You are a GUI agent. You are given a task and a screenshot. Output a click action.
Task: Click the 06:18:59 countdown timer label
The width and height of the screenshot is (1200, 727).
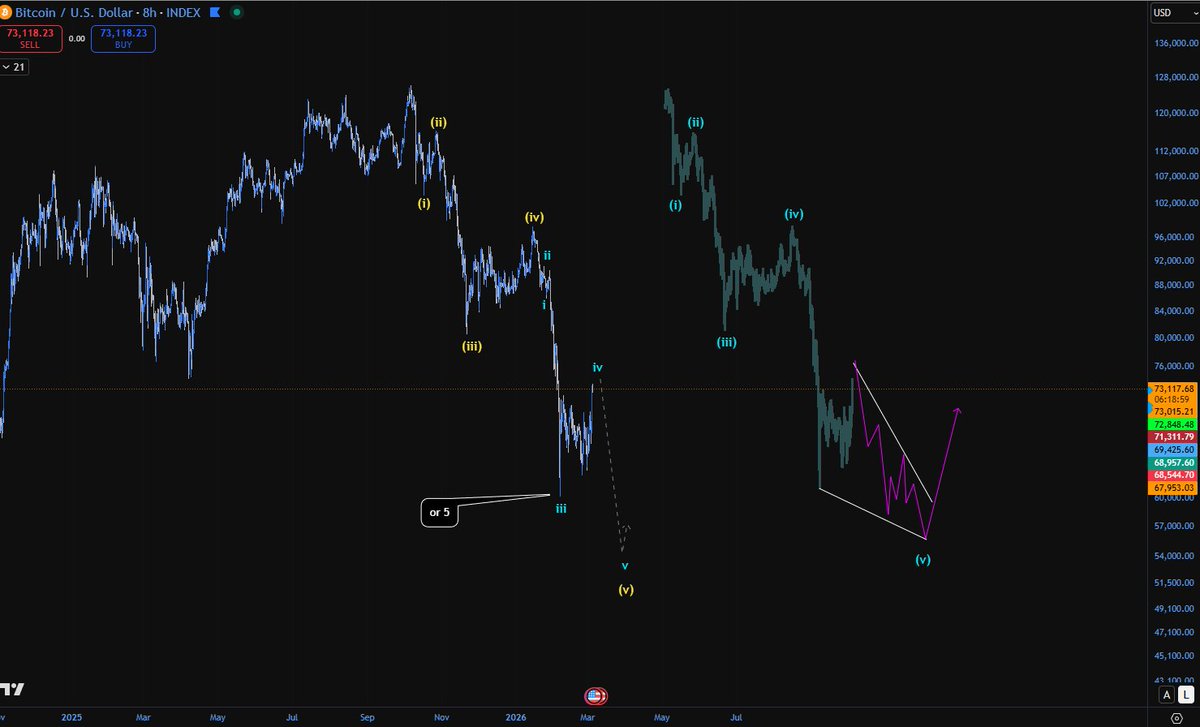tap(1171, 399)
